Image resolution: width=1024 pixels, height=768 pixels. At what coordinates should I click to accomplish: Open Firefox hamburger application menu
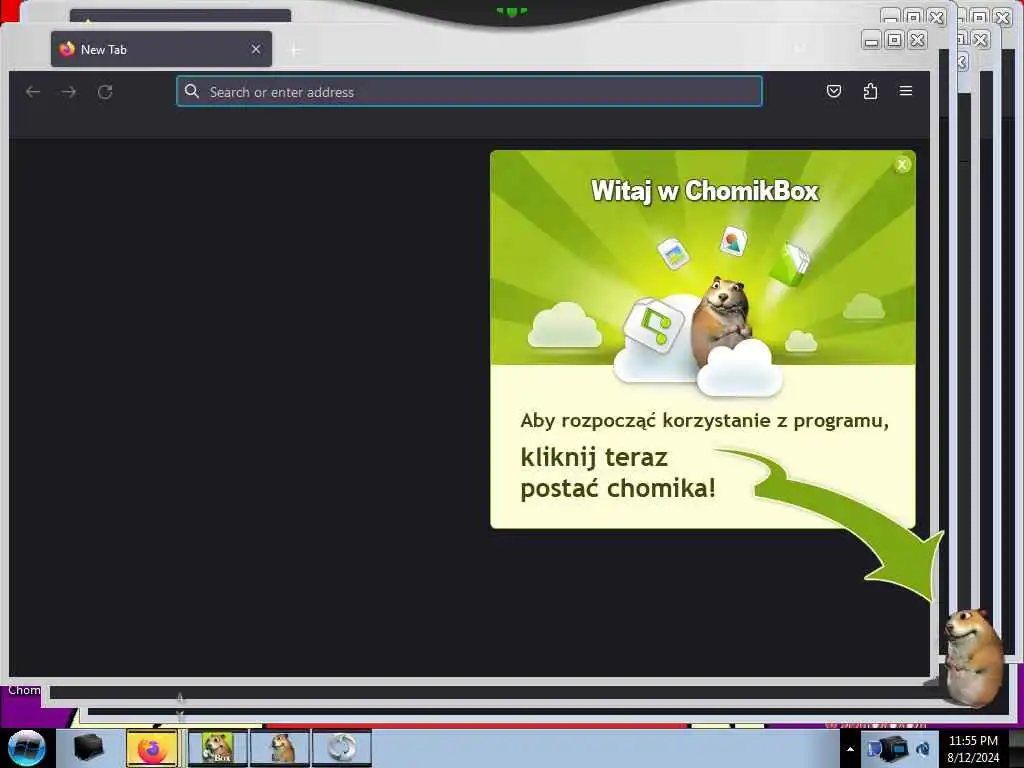click(x=906, y=91)
